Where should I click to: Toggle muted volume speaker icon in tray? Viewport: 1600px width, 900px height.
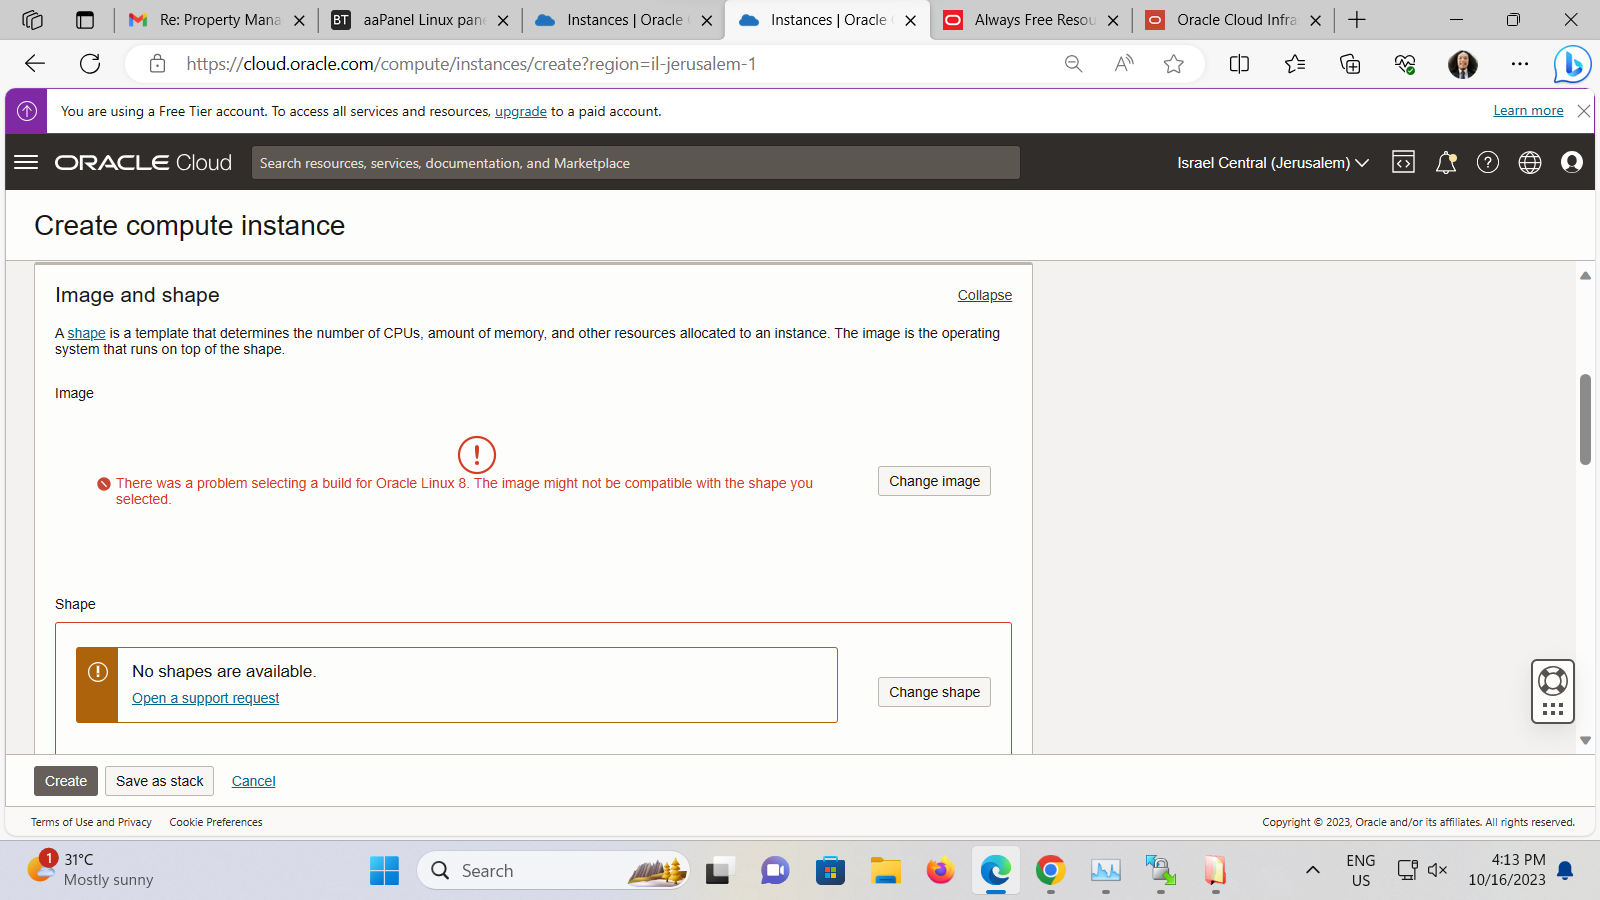1438,870
